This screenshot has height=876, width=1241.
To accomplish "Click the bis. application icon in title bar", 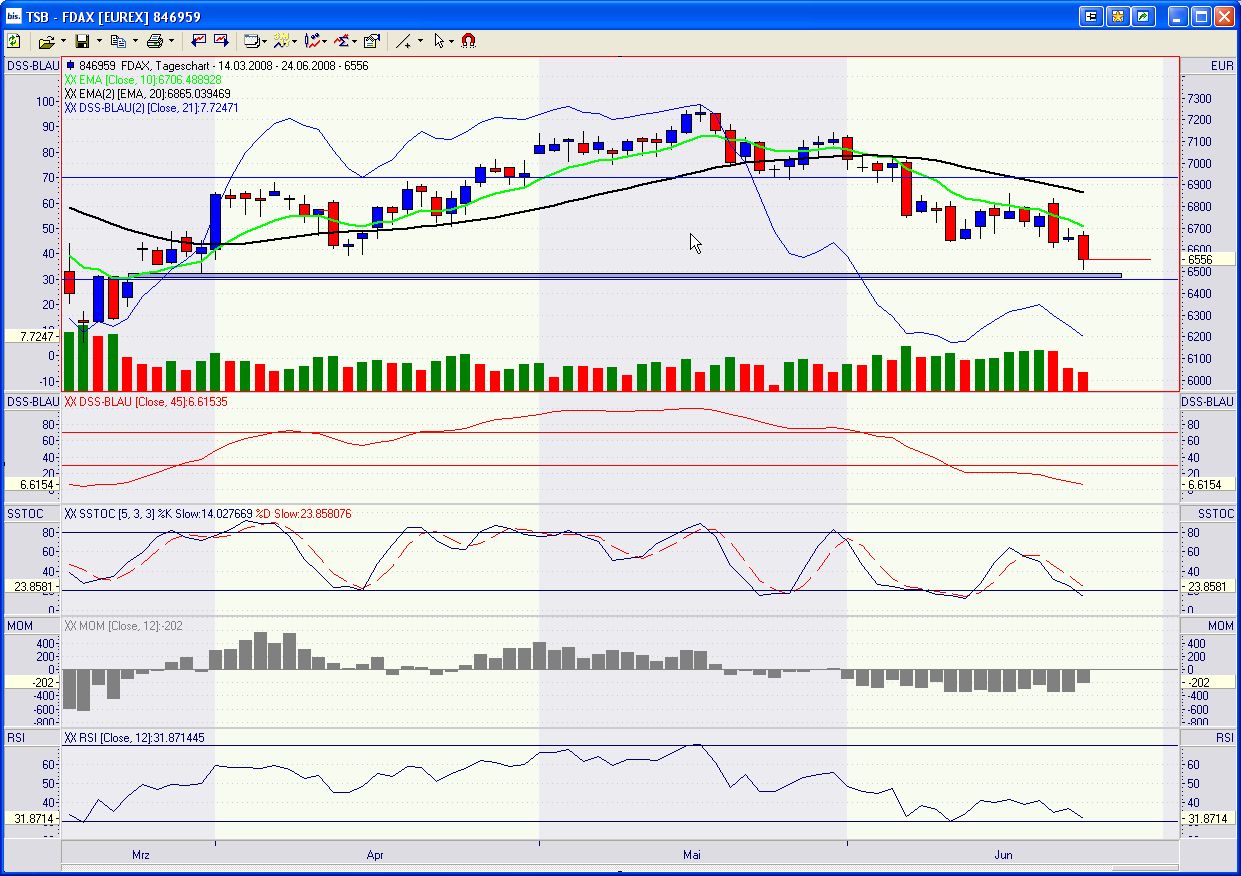I will tap(13, 16).
